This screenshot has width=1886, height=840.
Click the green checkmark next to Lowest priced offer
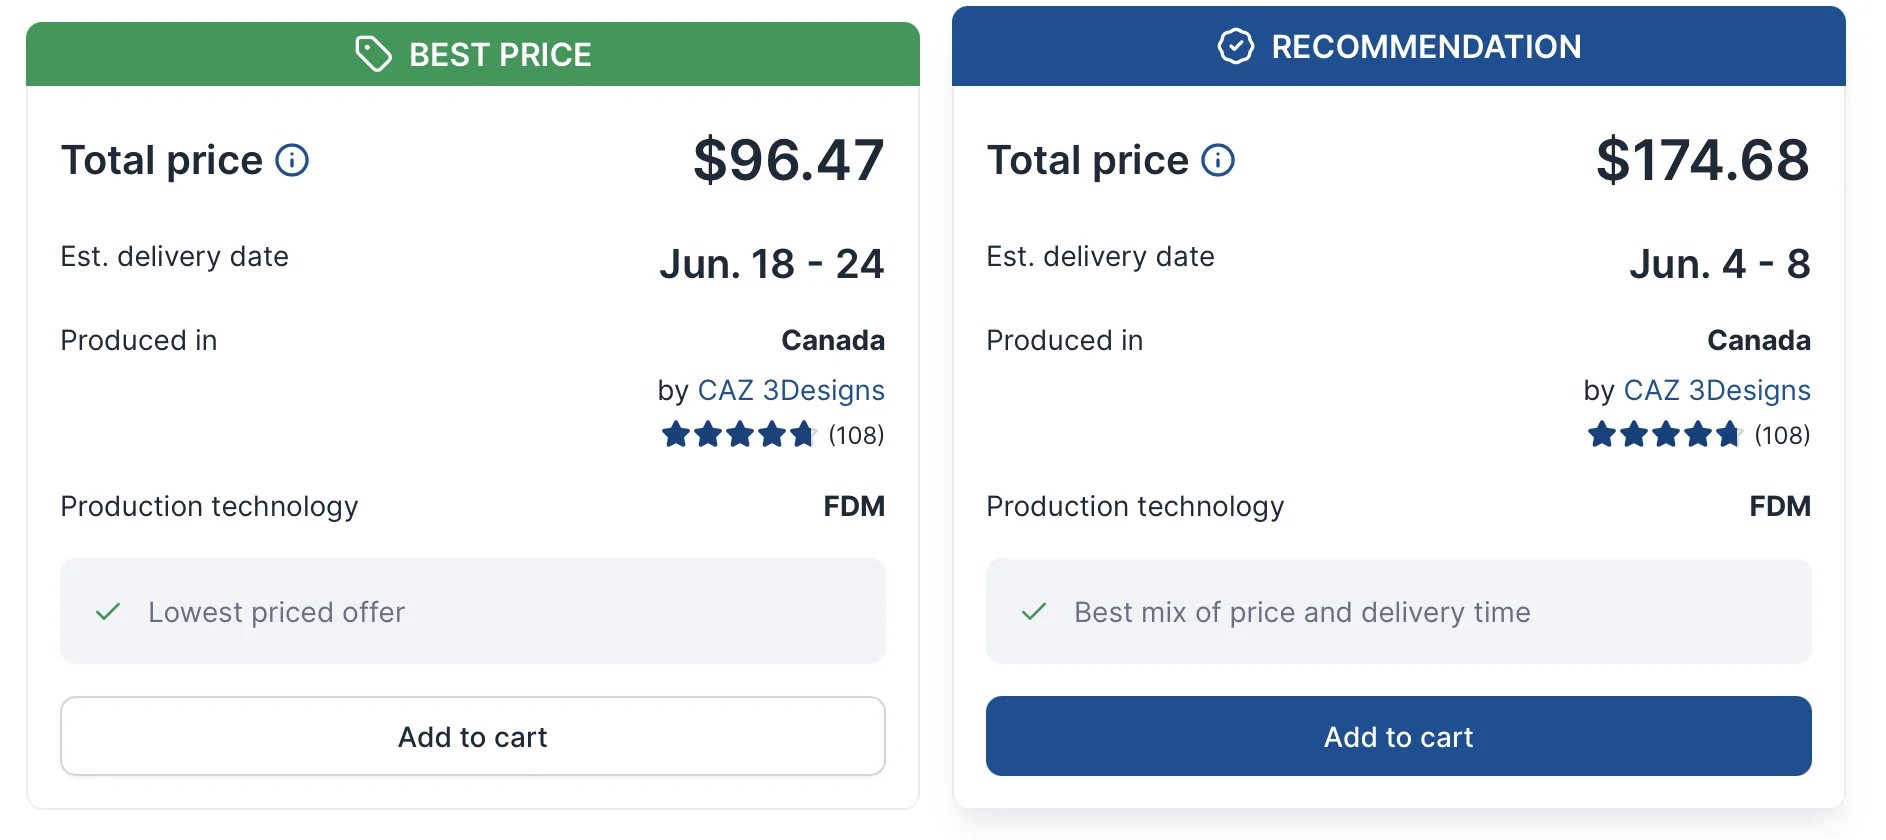(x=108, y=612)
